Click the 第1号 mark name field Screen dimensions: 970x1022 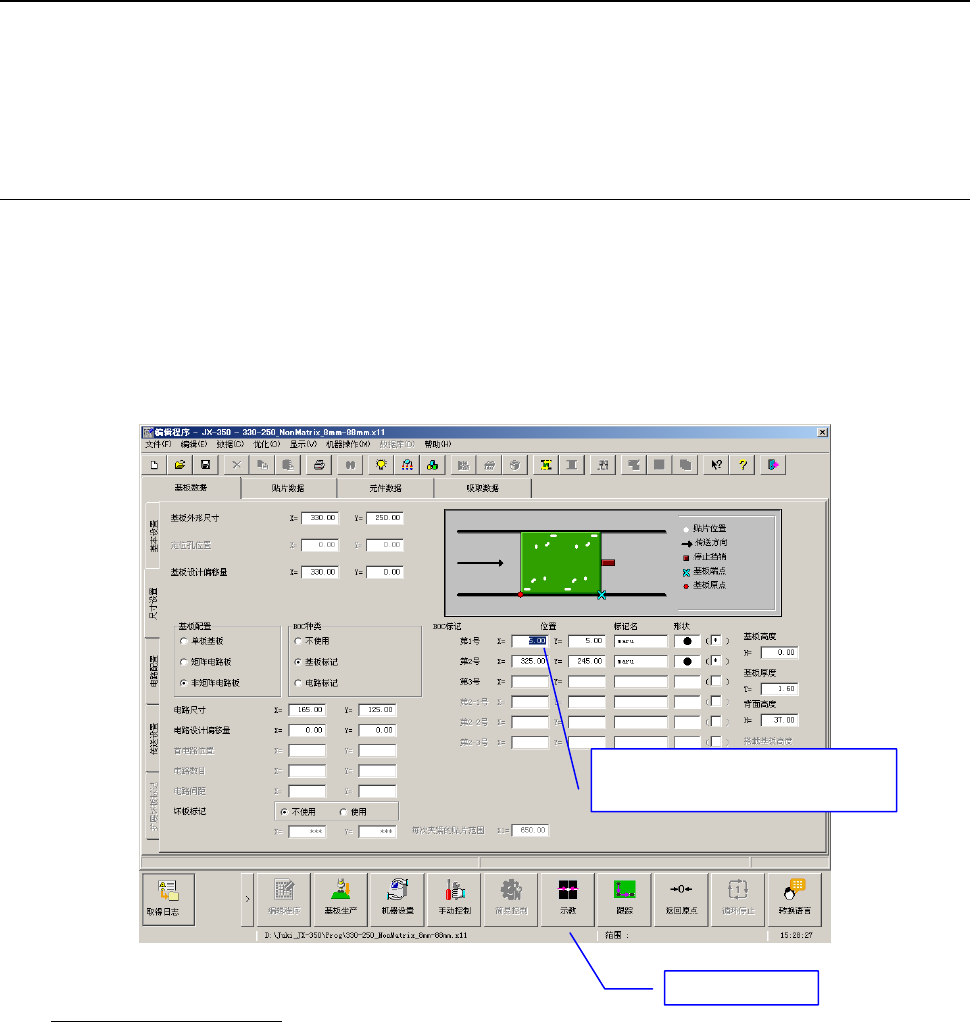(x=641, y=641)
